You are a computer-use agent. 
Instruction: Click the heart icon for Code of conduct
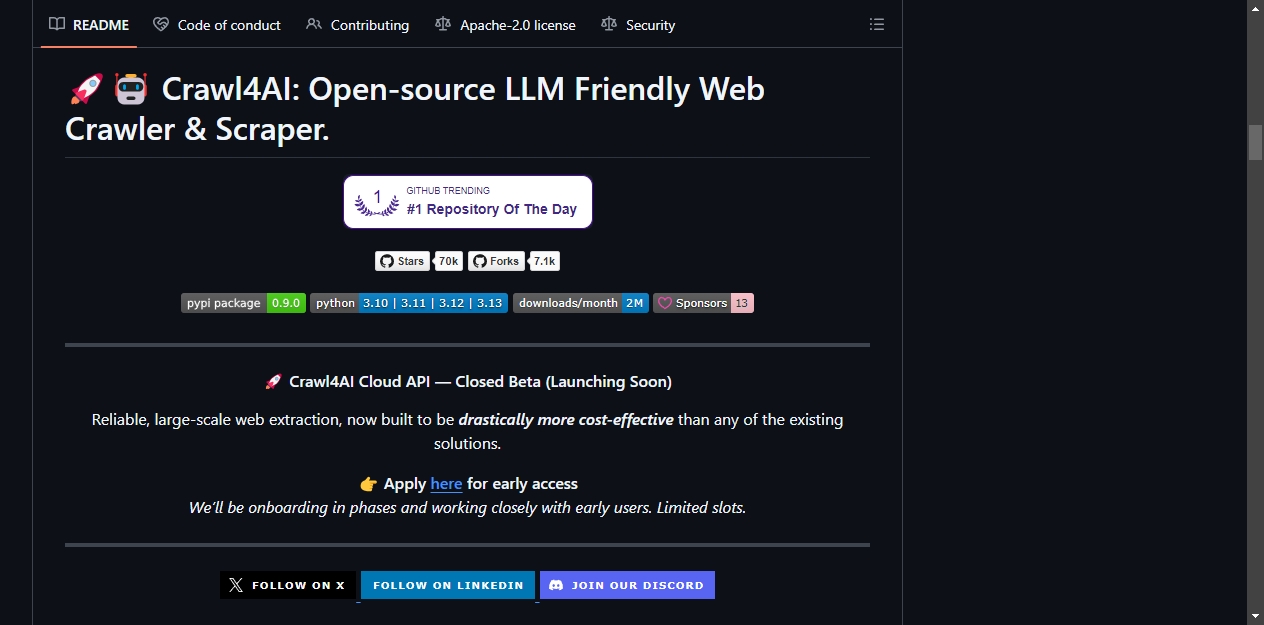click(161, 24)
